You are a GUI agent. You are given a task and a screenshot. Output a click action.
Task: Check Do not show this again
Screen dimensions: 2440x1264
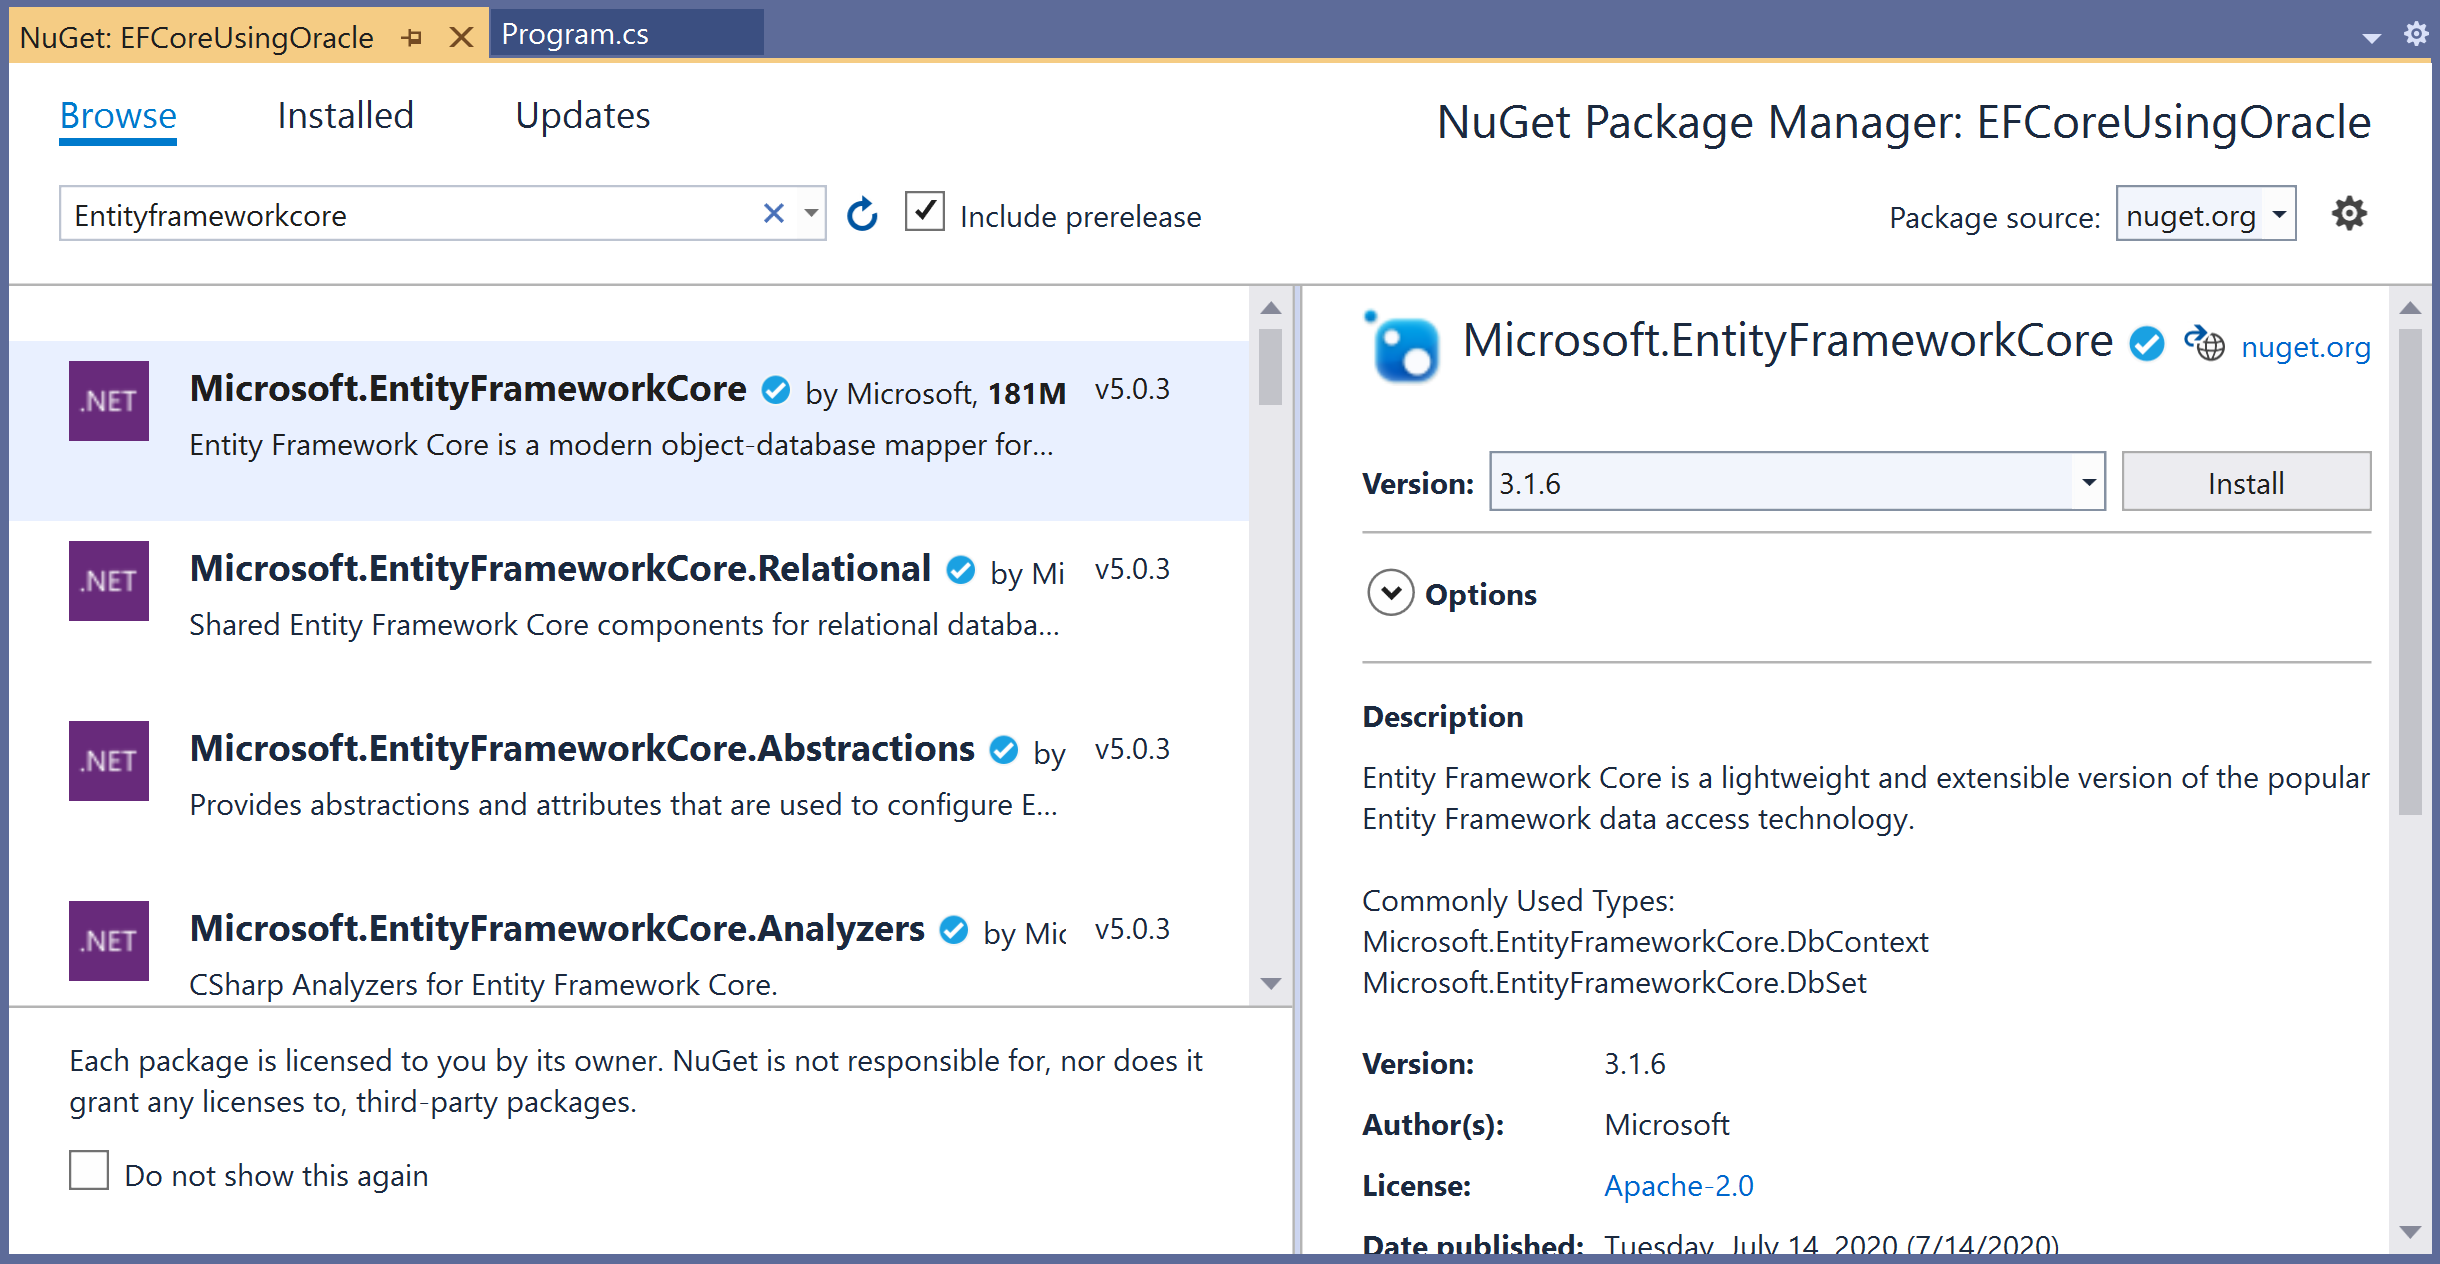point(89,1170)
